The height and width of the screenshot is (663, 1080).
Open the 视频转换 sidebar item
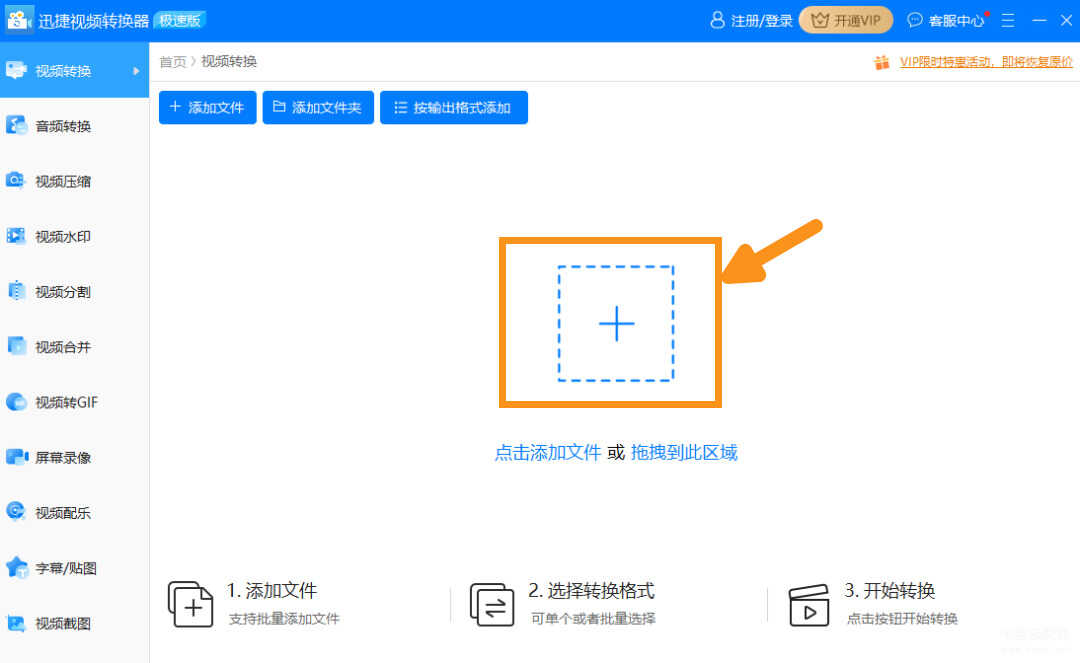[74, 70]
